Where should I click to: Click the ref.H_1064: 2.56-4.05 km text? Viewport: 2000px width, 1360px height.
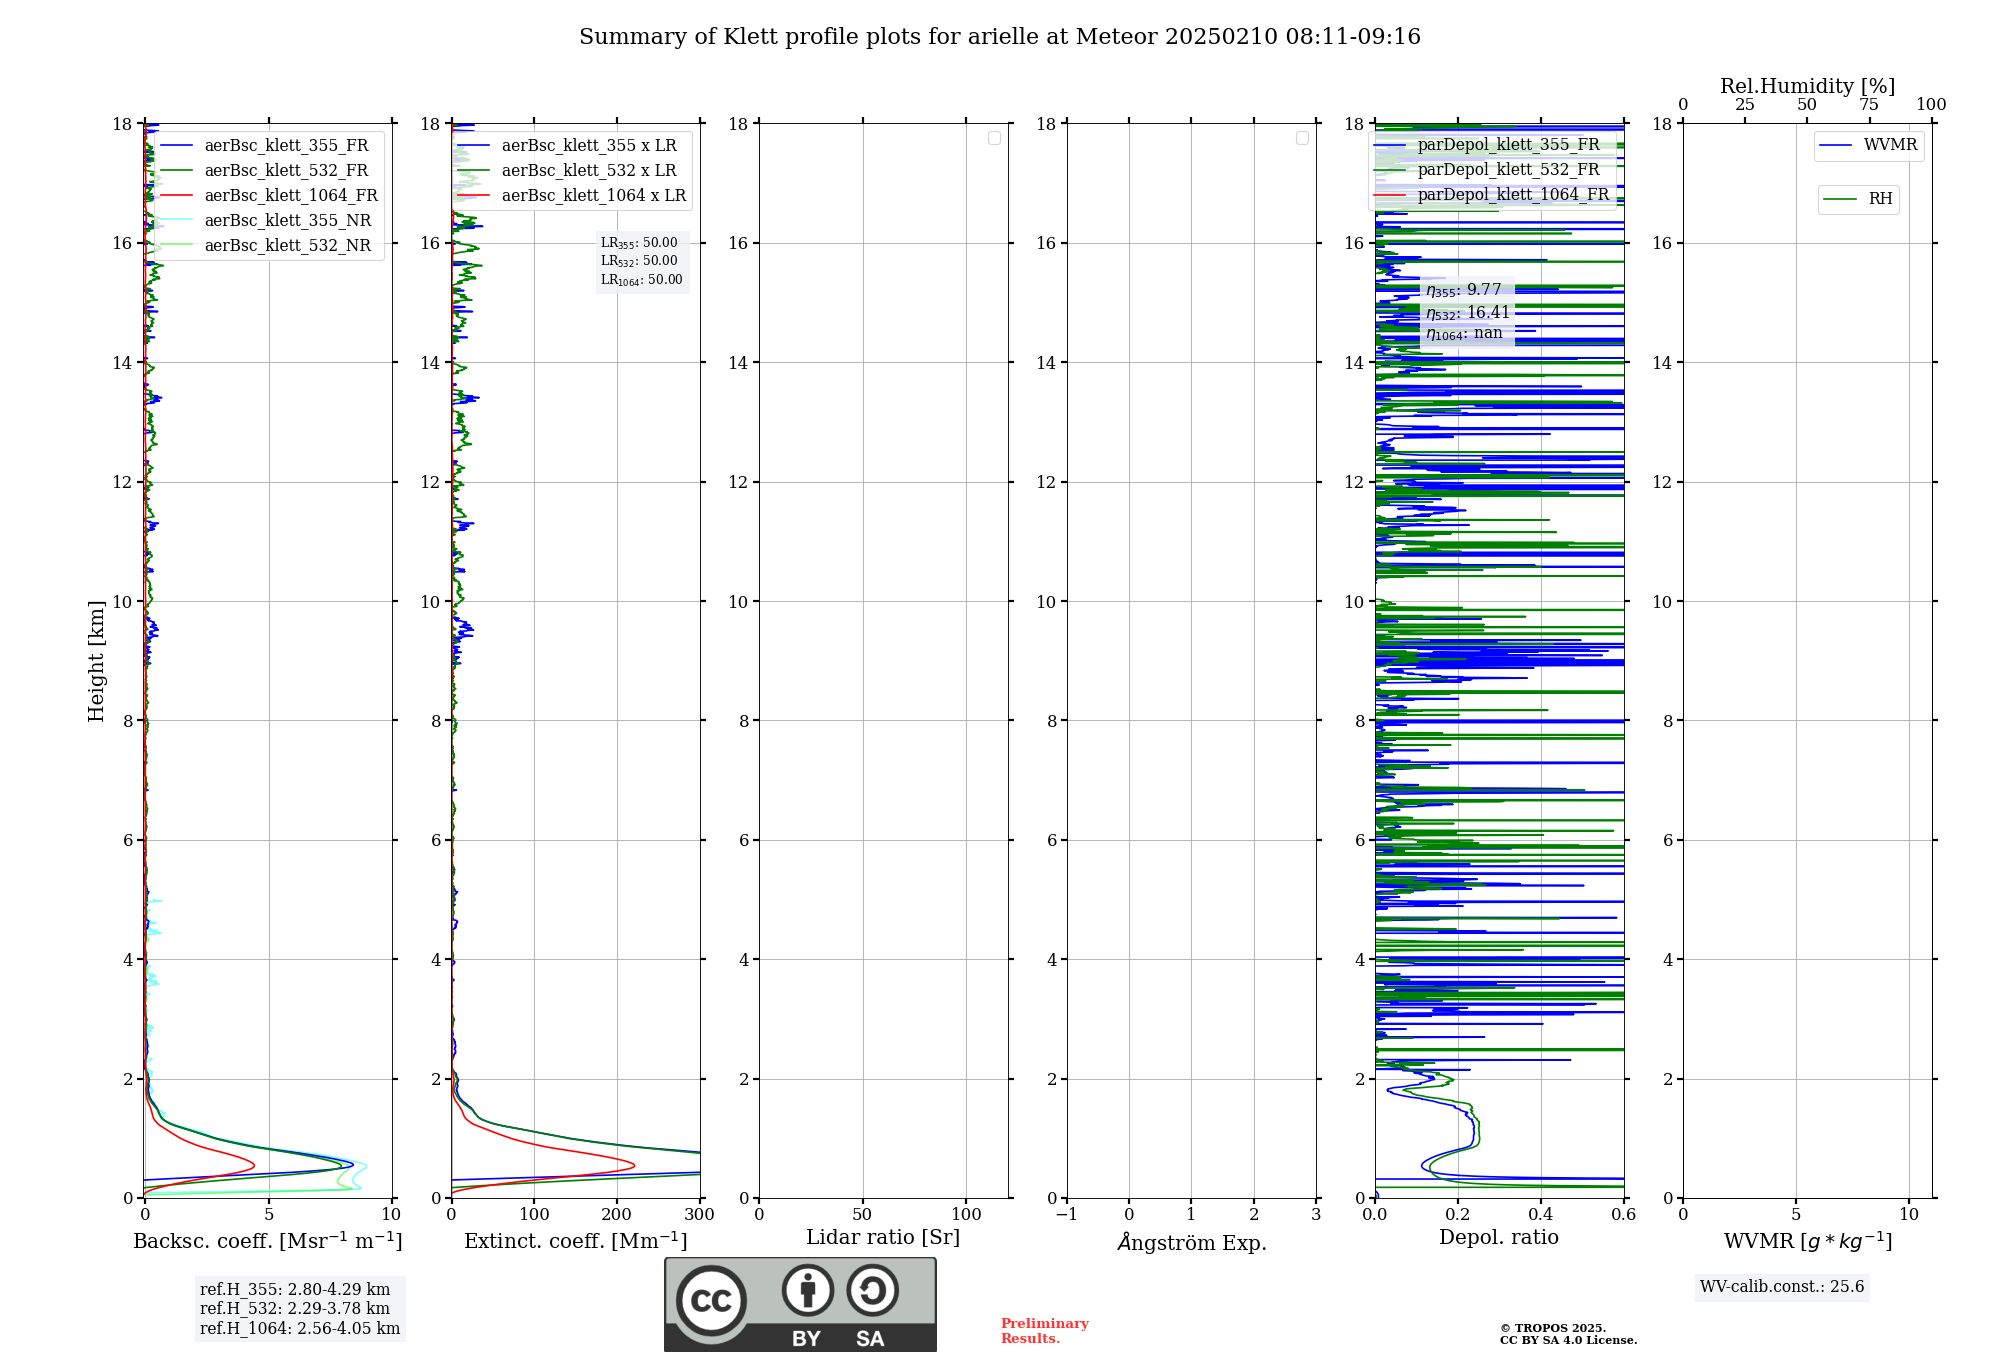[x=300, y=1329]
